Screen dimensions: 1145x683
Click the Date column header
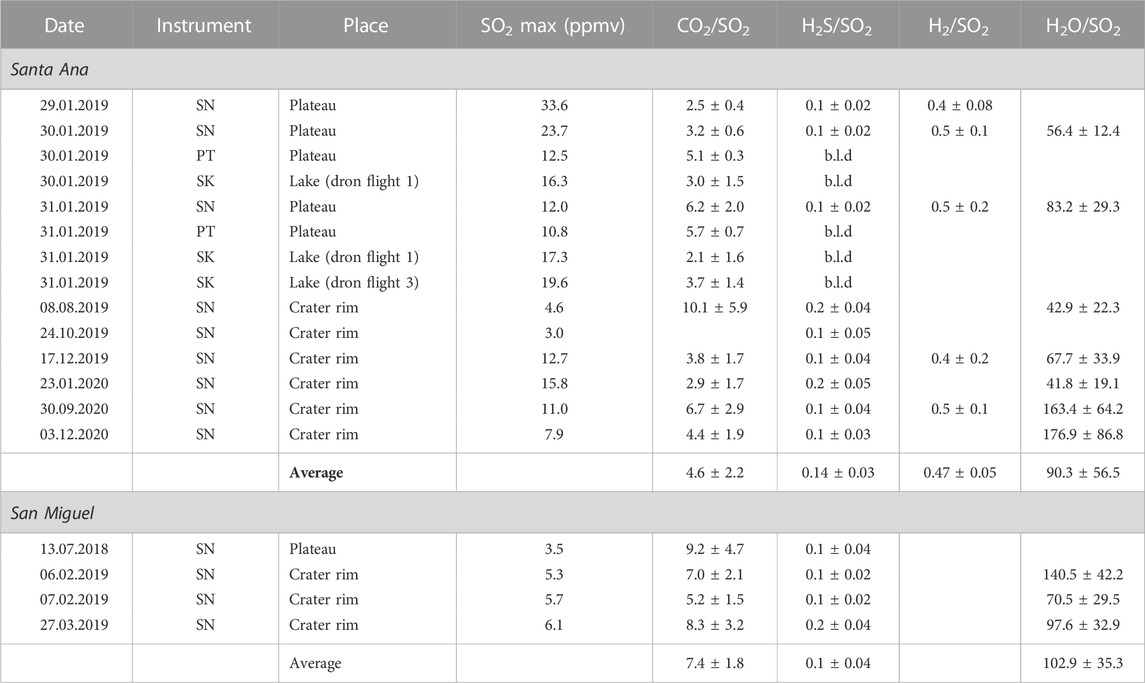point(64,26)
